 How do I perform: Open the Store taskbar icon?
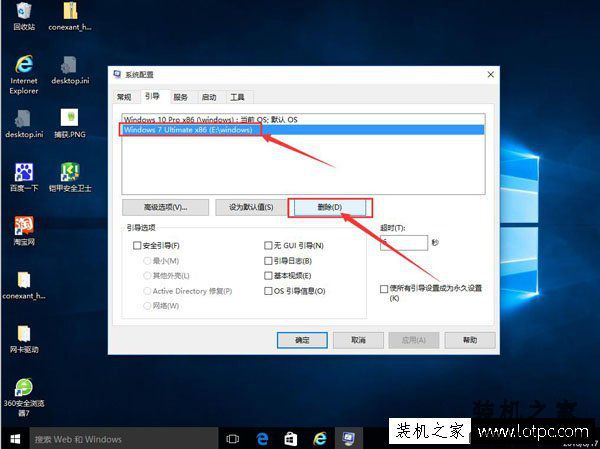pyautogui.click(x=291, y=439)
